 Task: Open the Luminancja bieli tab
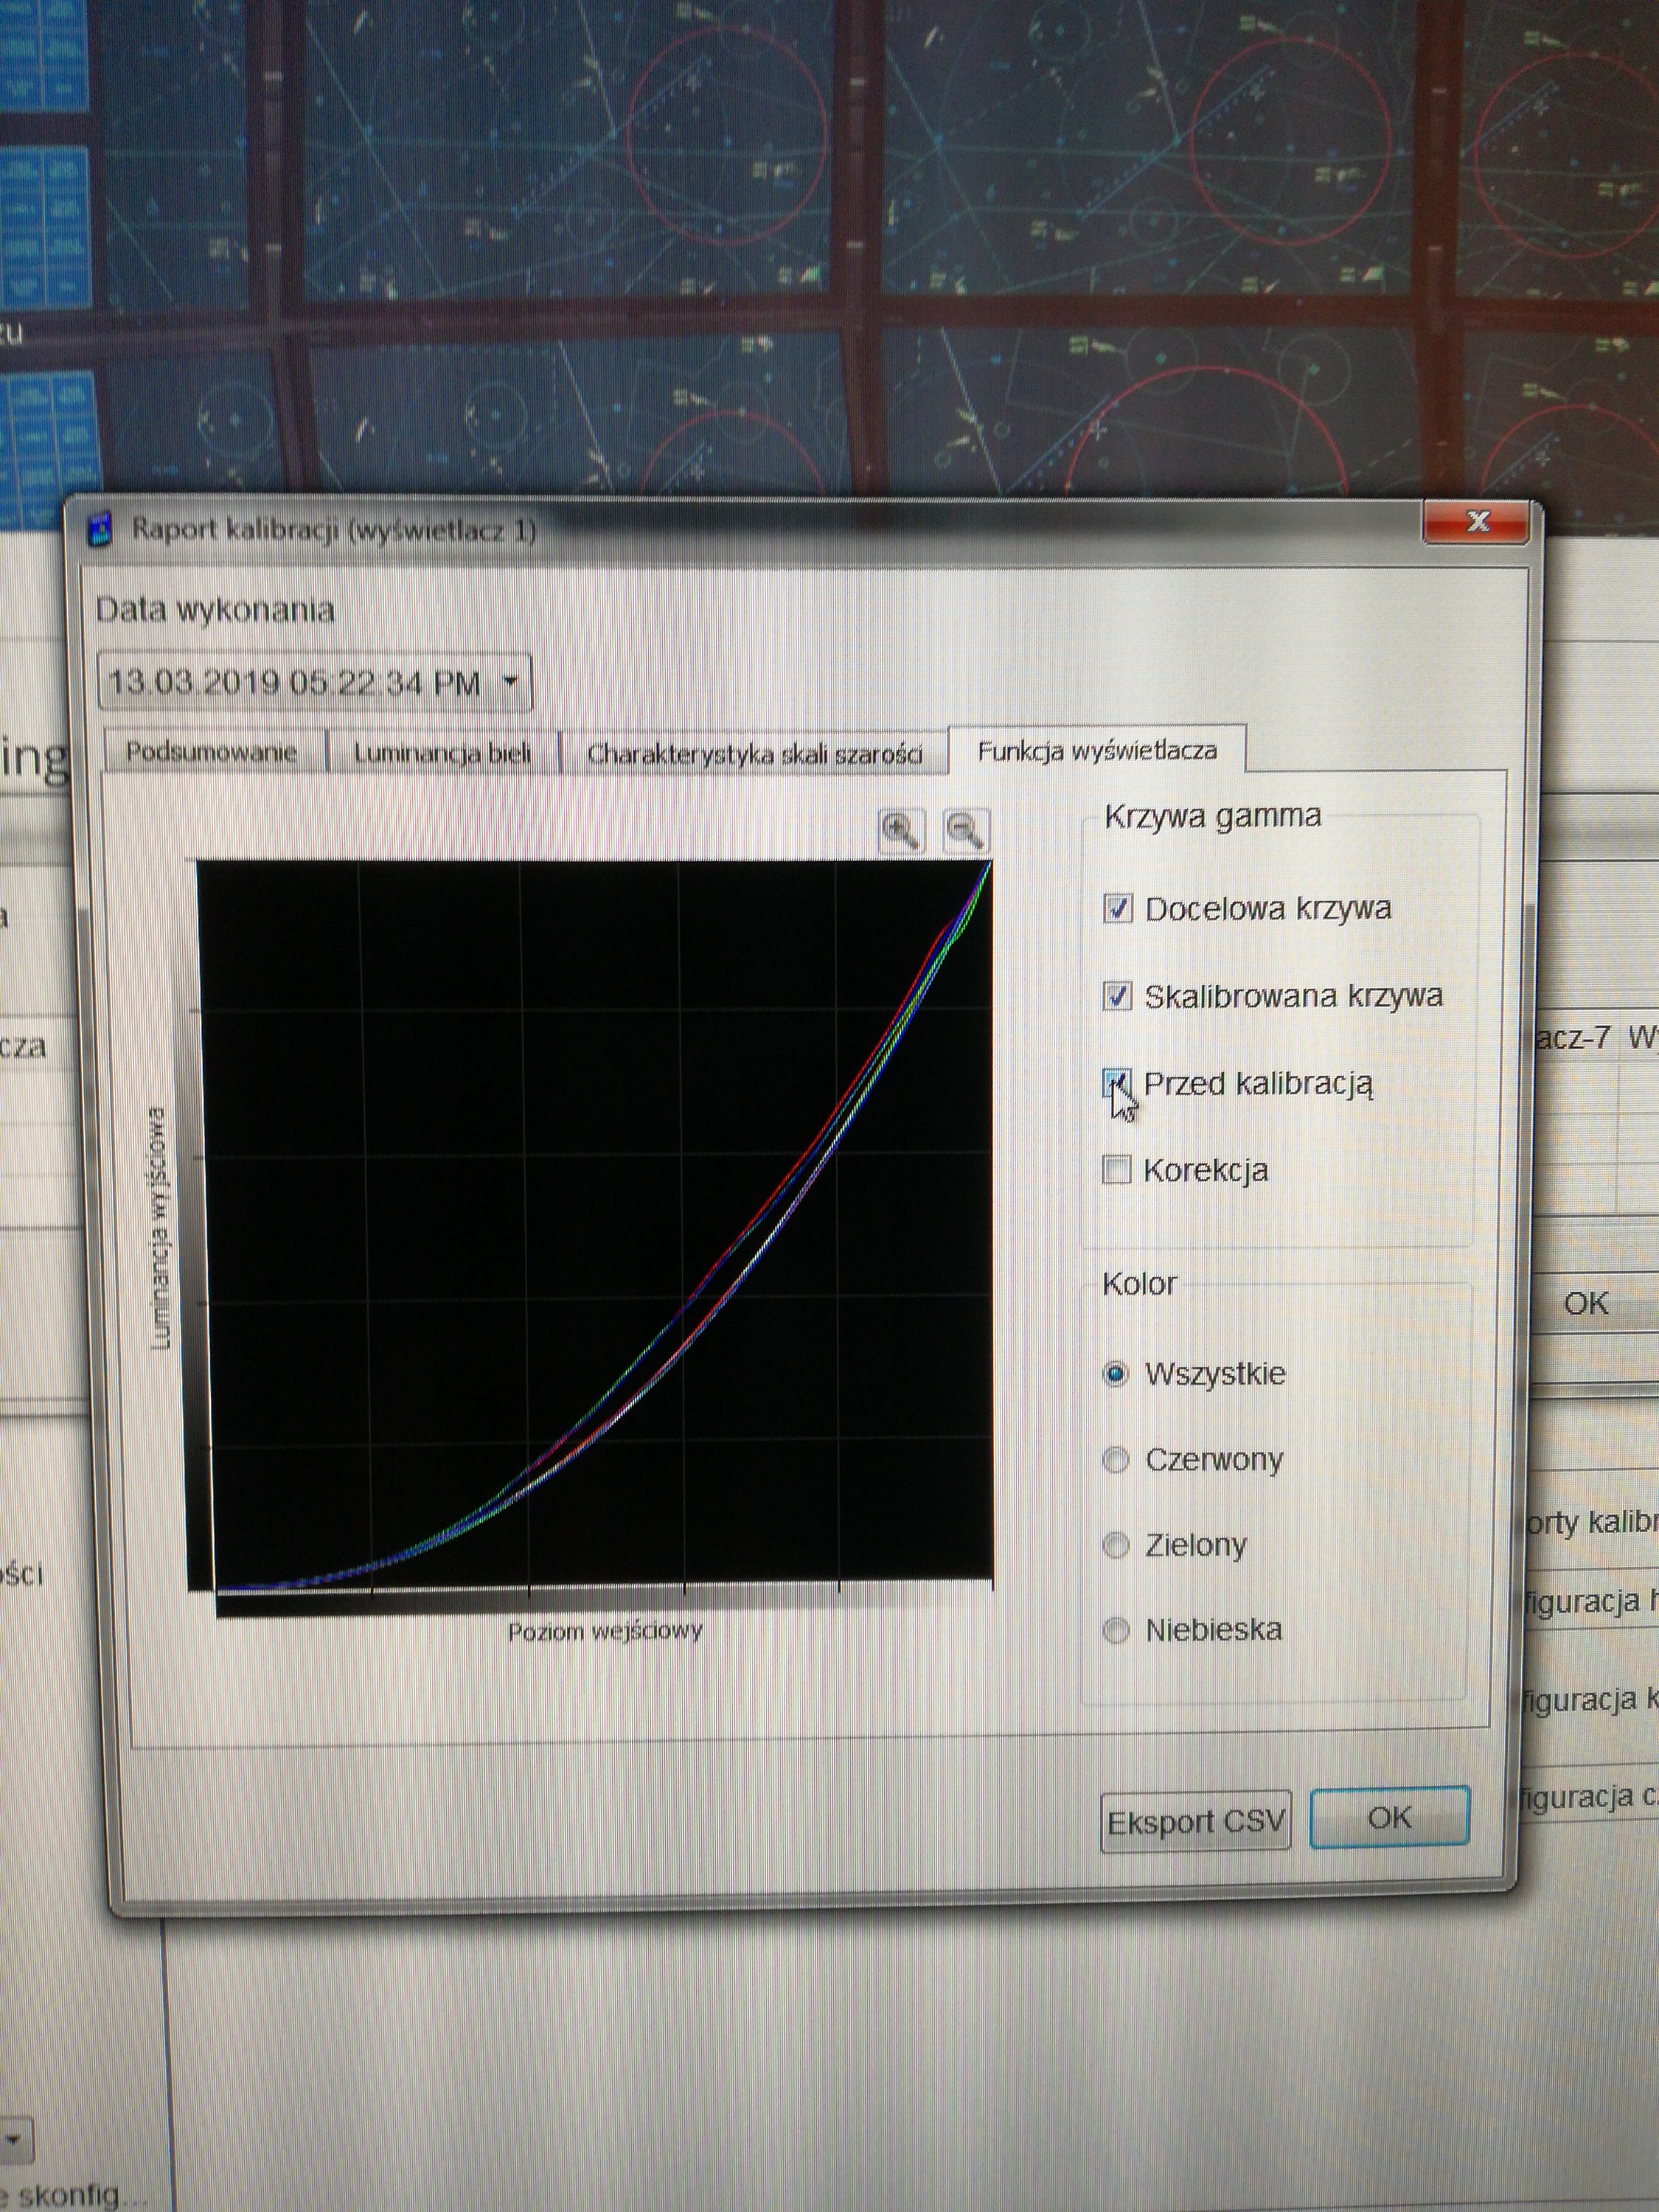pyautogui.click(x=442, y=753)
